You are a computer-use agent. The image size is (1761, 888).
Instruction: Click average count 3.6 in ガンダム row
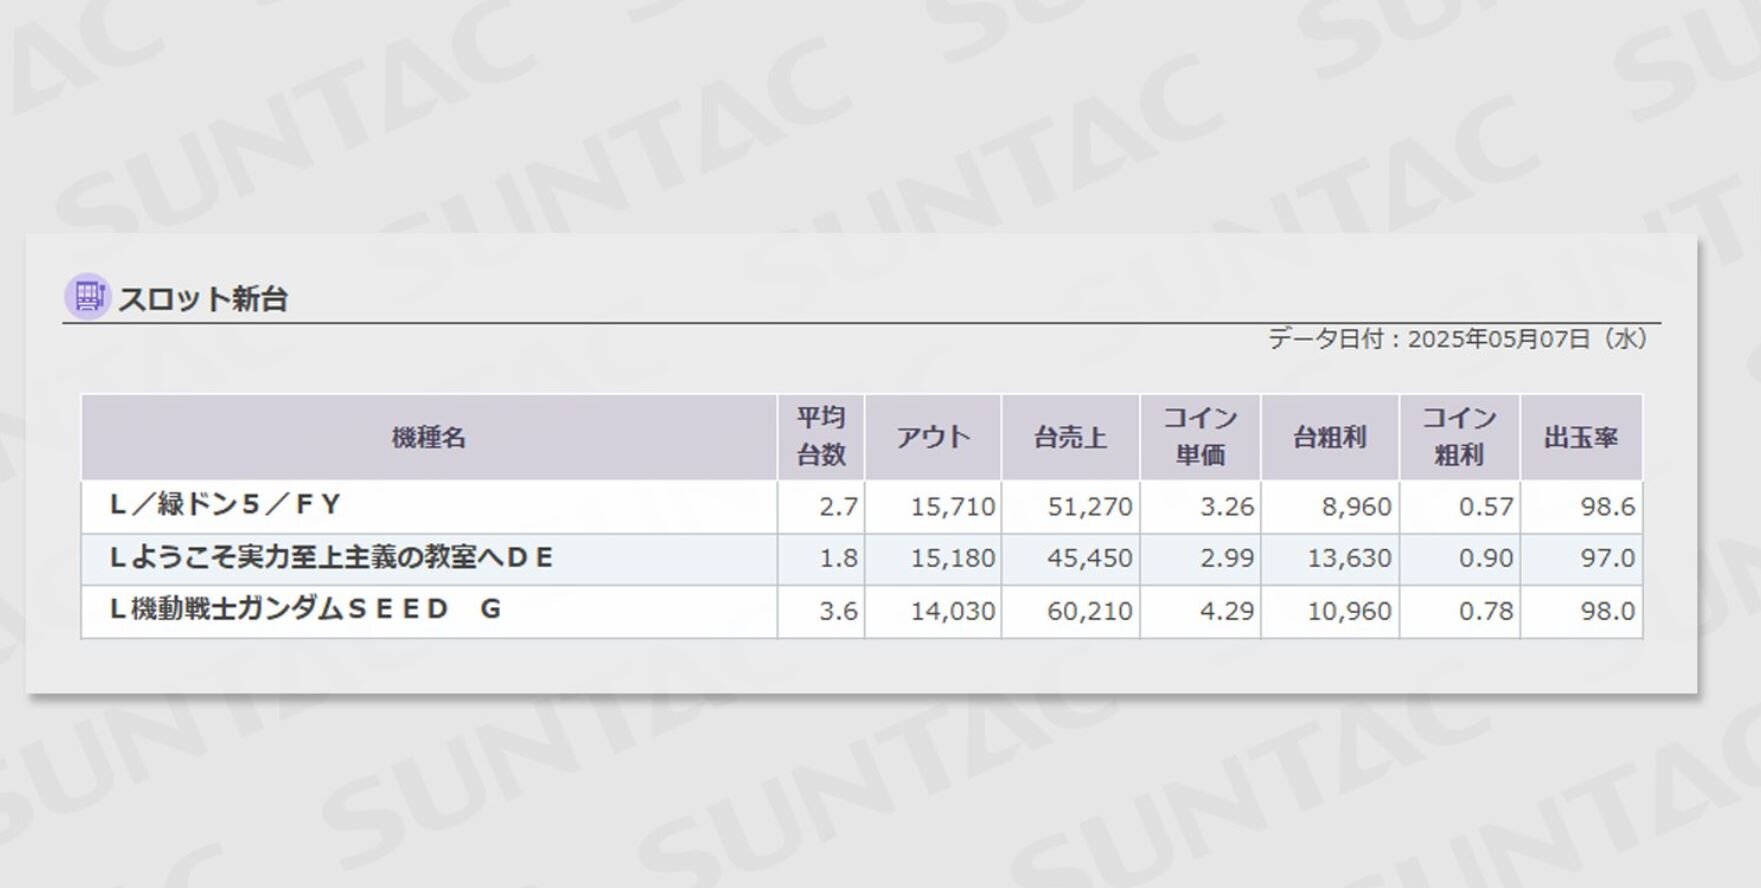pos(838,611)
